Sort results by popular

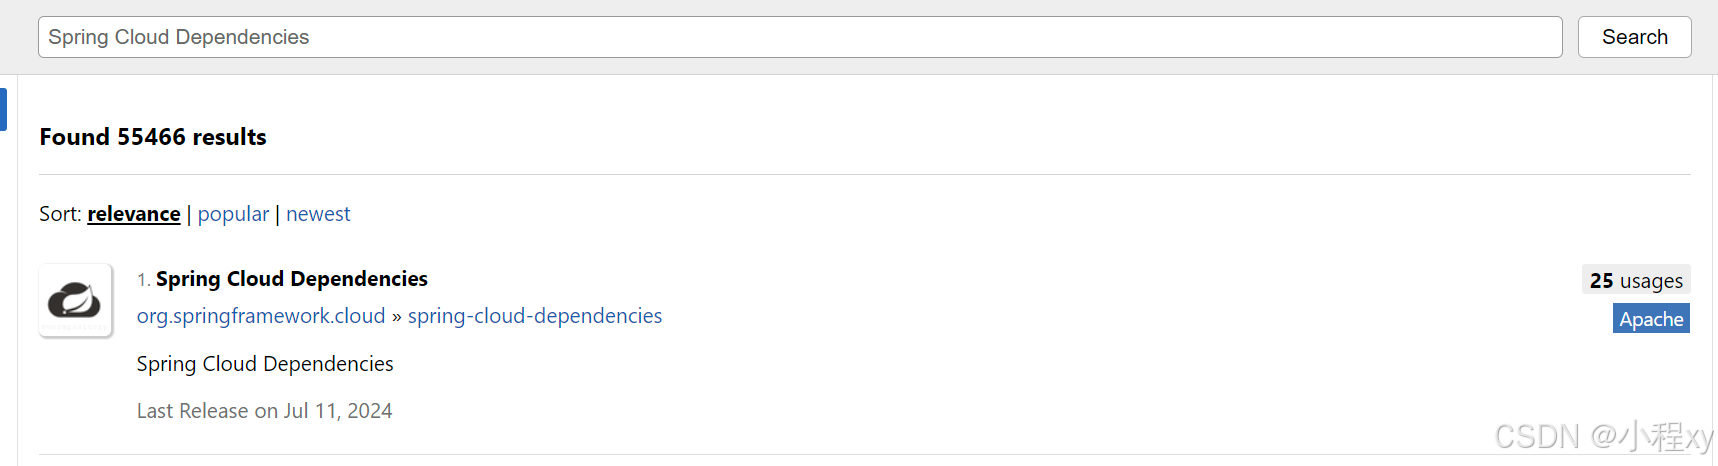point(233,214)
